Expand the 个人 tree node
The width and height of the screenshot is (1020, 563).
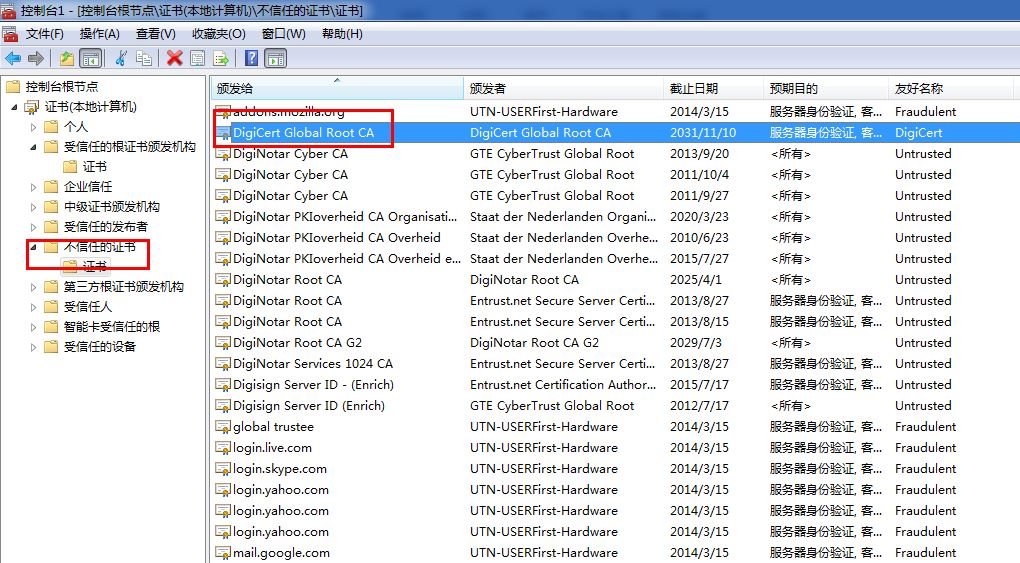(33, 127)
